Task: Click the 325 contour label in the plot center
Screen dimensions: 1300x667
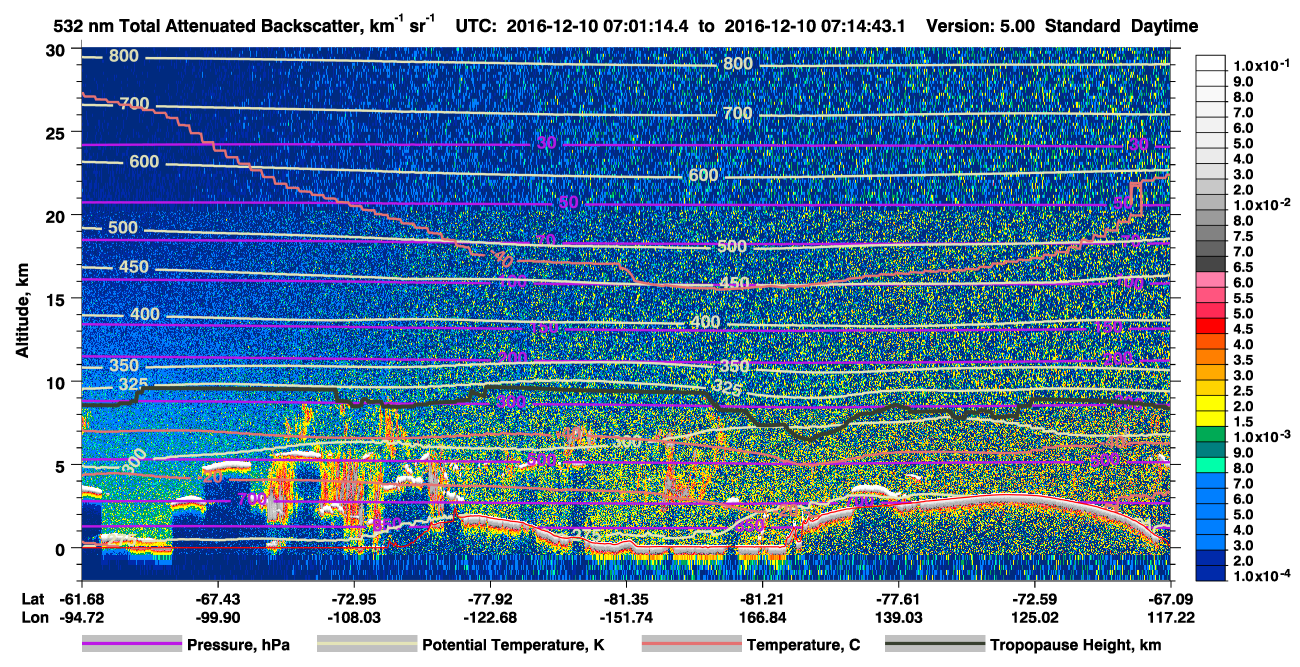Action: pyautogui.click(x=727, y=387)
